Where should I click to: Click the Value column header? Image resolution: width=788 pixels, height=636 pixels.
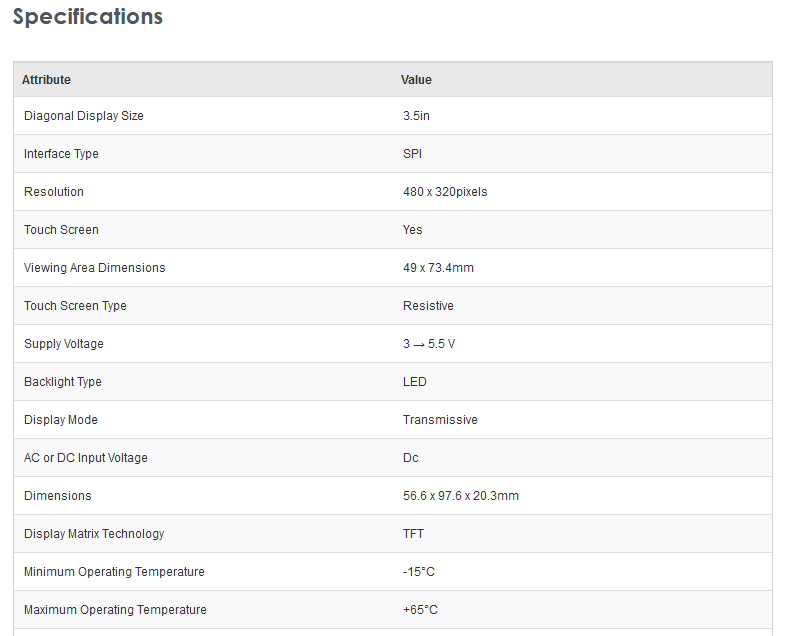click(416, 80)
